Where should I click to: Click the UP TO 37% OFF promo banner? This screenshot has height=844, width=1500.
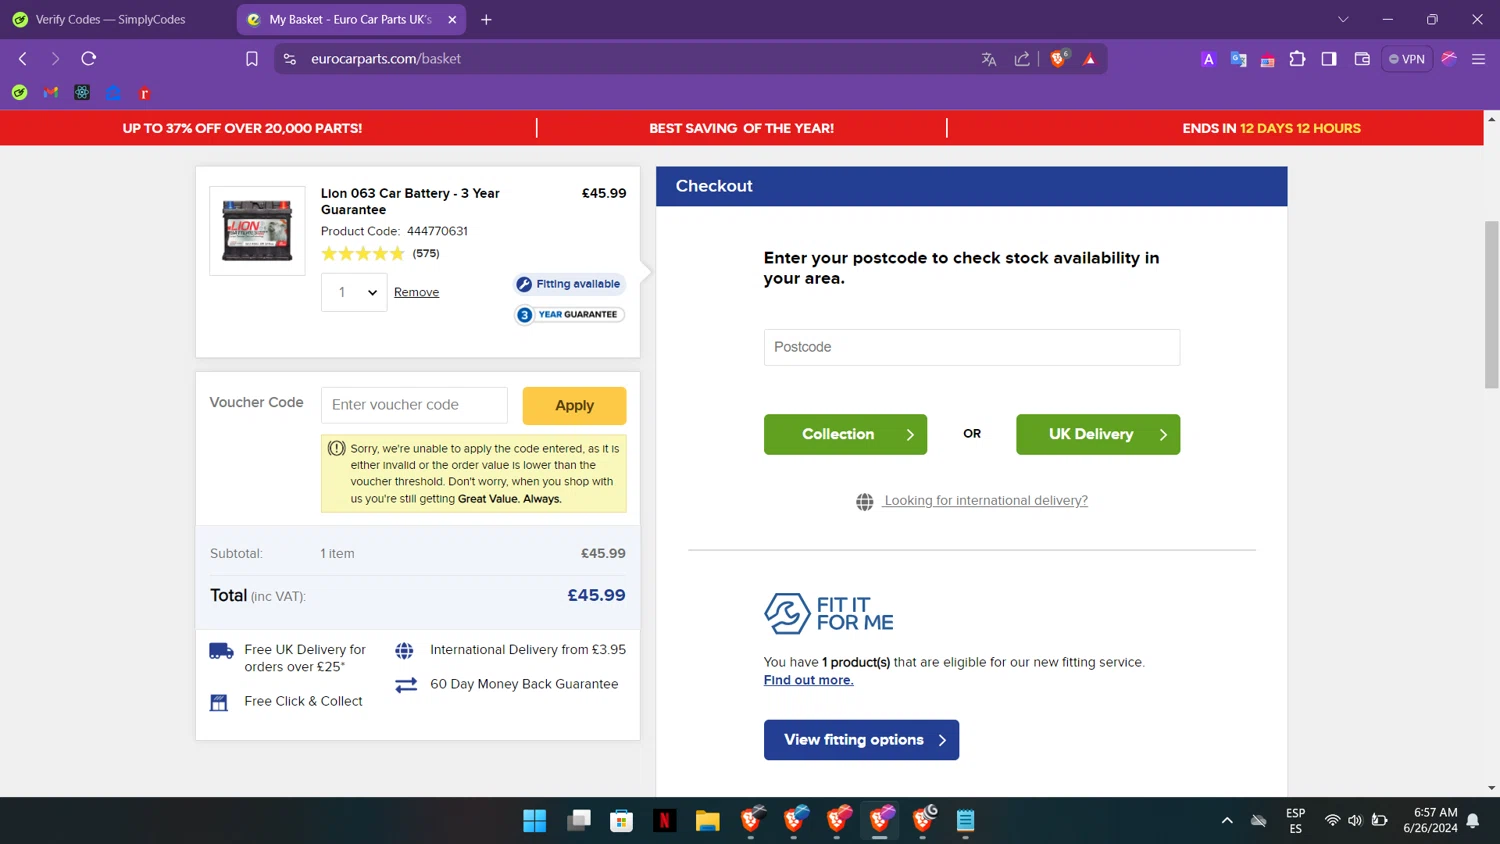[x=242, y=128]
